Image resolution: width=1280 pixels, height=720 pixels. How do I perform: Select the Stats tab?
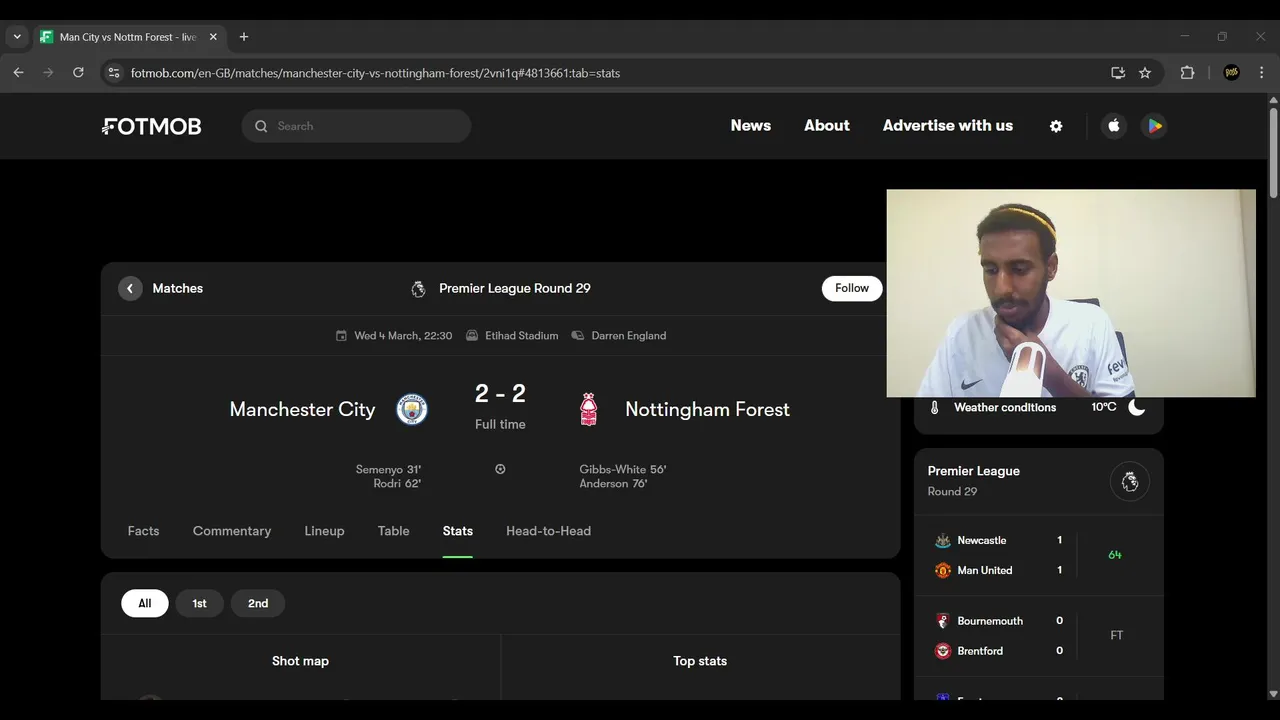(x=458, y=531)
